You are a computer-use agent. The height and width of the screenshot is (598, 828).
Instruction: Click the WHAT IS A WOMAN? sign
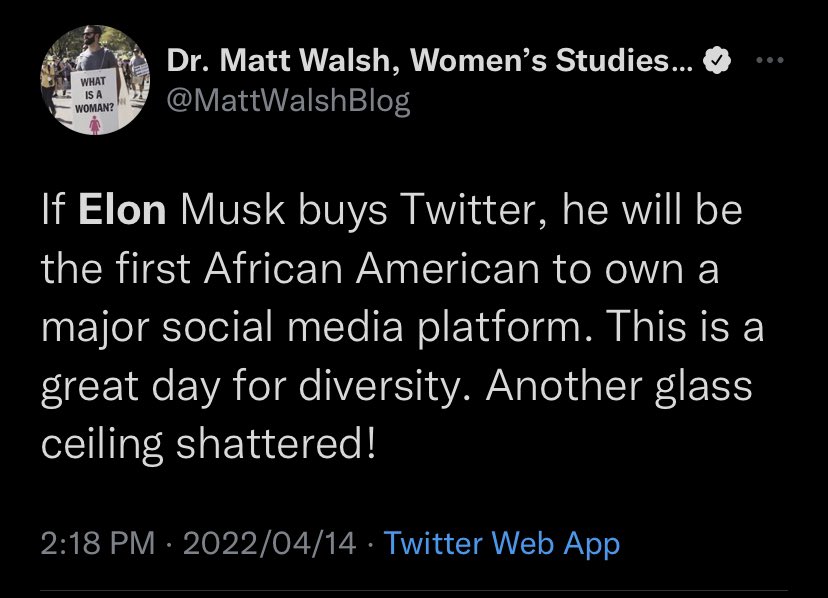click(94, 101)
